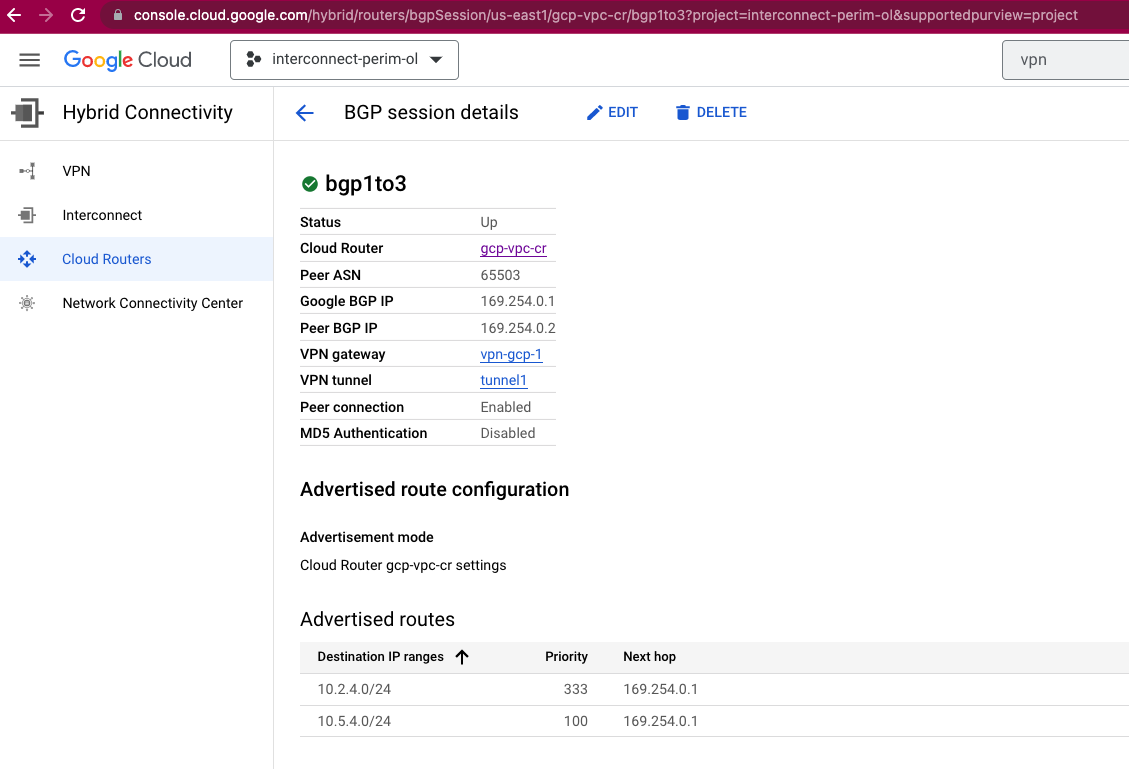Click the back arrow beside BGP session details
1129x769 pixels.
(304, 113)
